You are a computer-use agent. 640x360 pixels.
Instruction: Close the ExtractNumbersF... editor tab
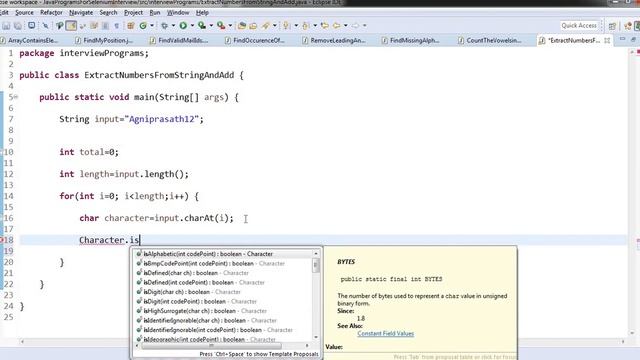(607, 40)
